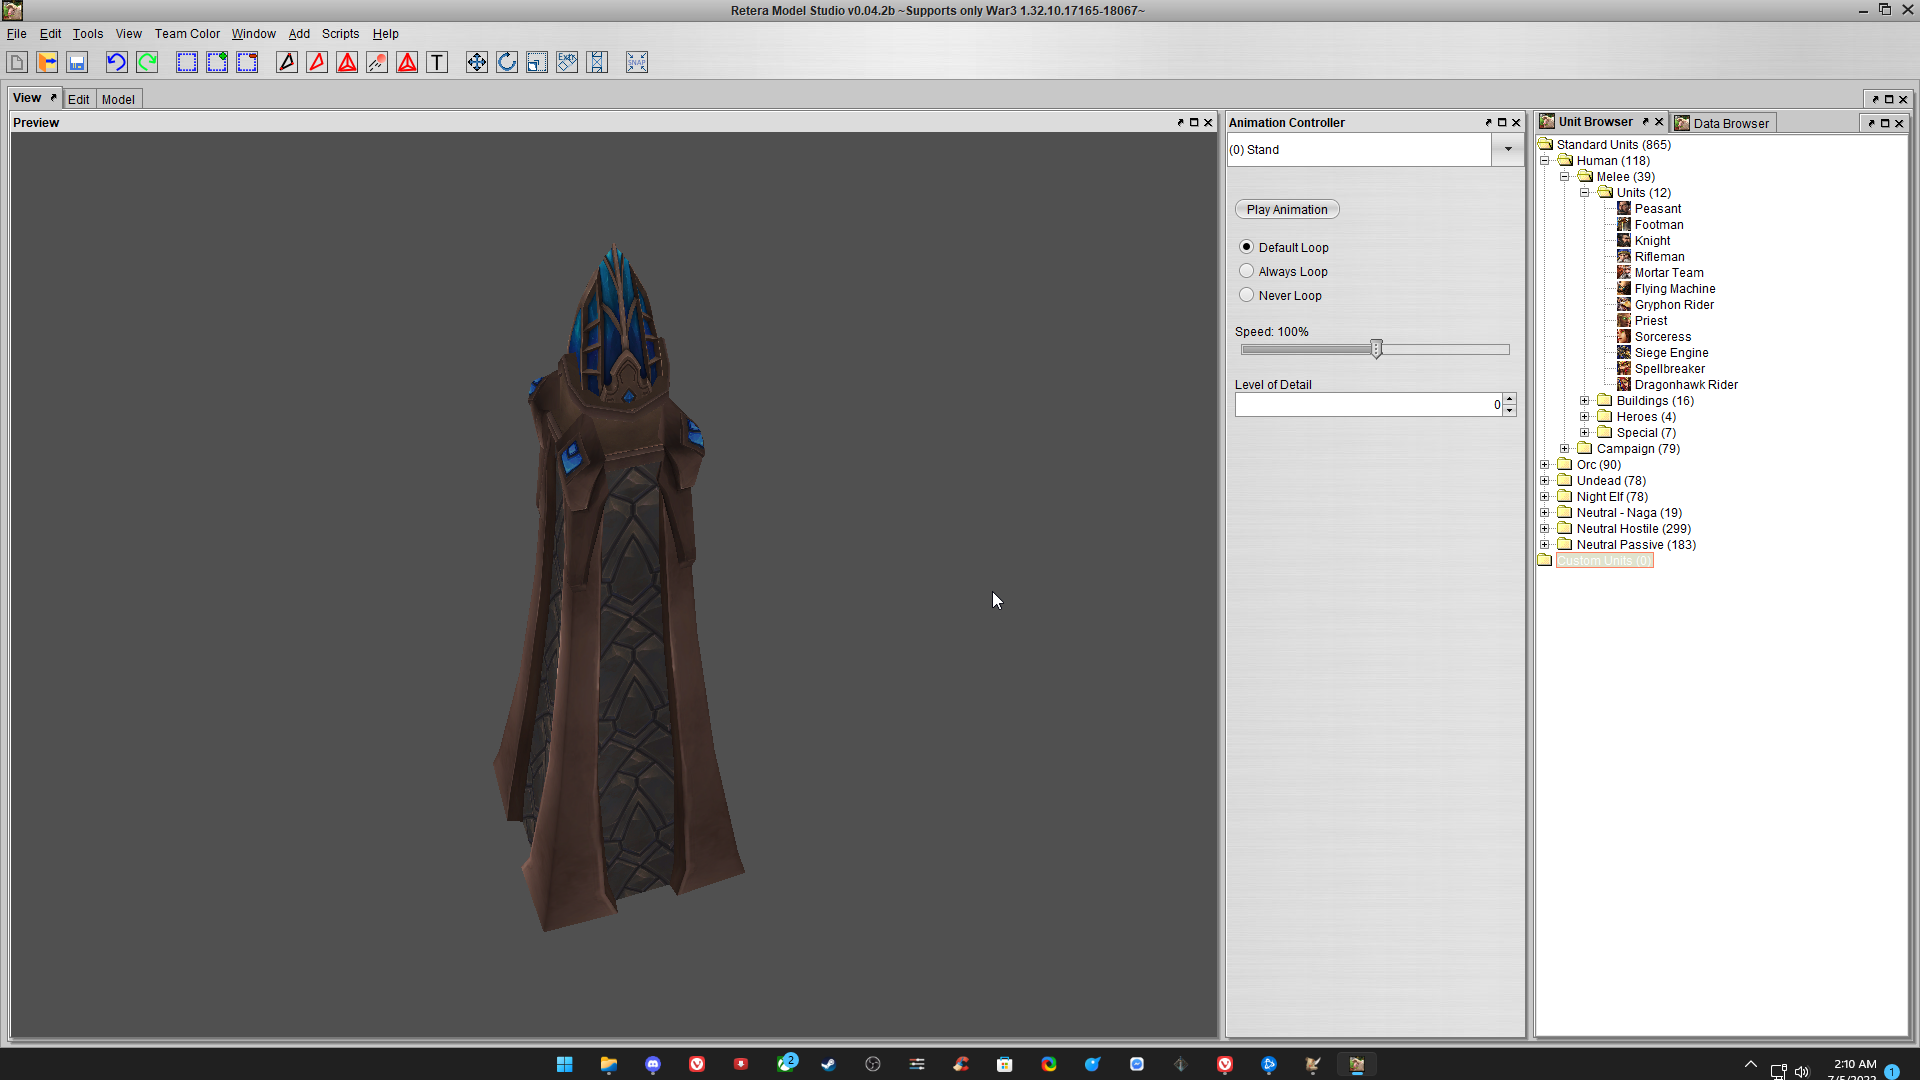This screenshot has width=1920, height=1080.
Task: Select the Default Loop radio button
Action: (1246, 247)
